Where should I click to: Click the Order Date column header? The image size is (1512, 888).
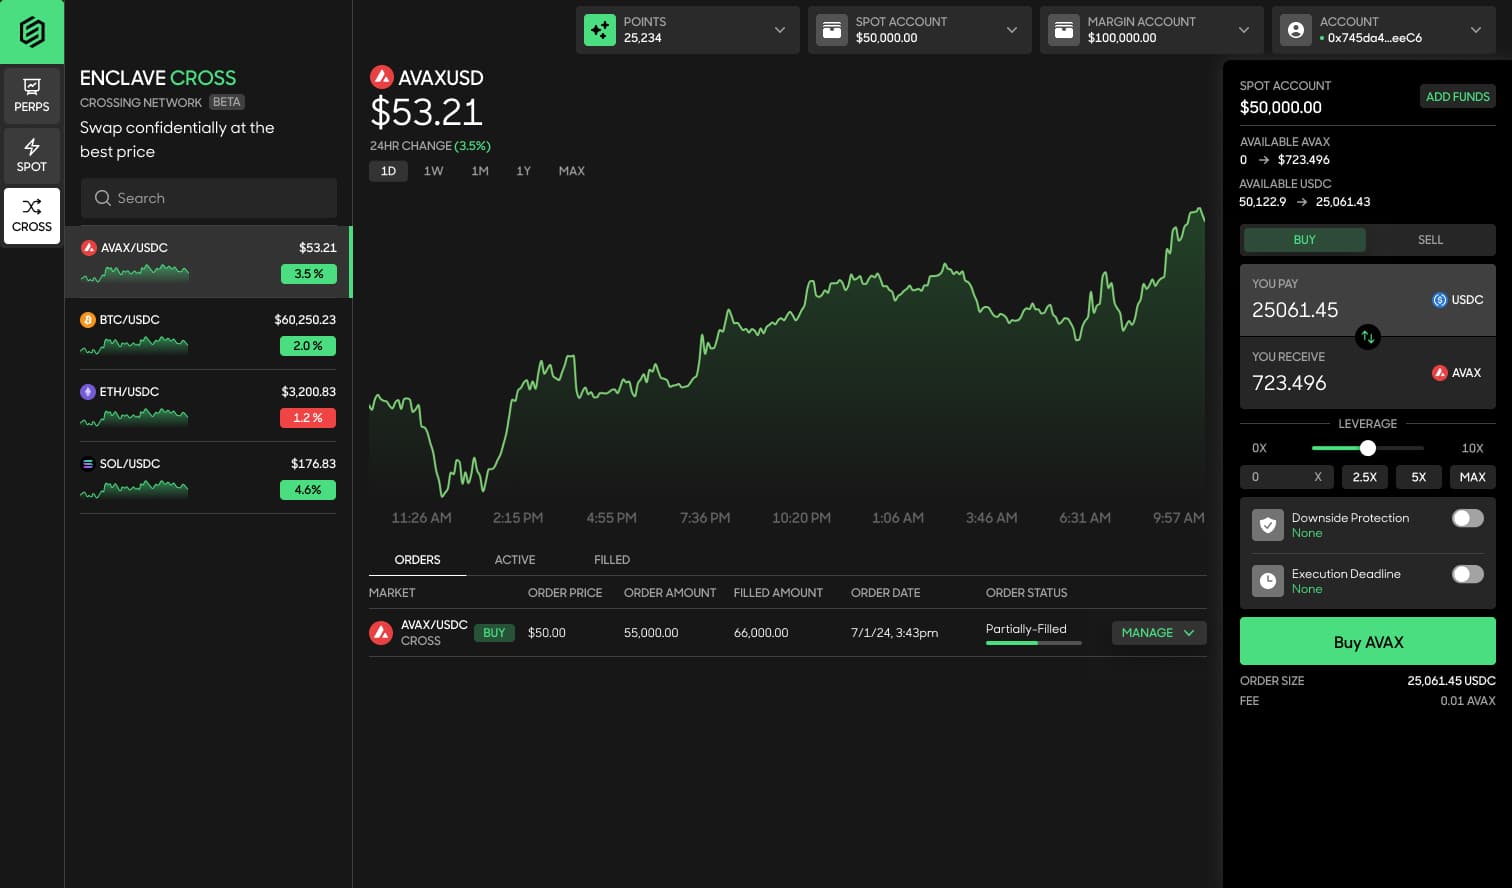point(885,593)
